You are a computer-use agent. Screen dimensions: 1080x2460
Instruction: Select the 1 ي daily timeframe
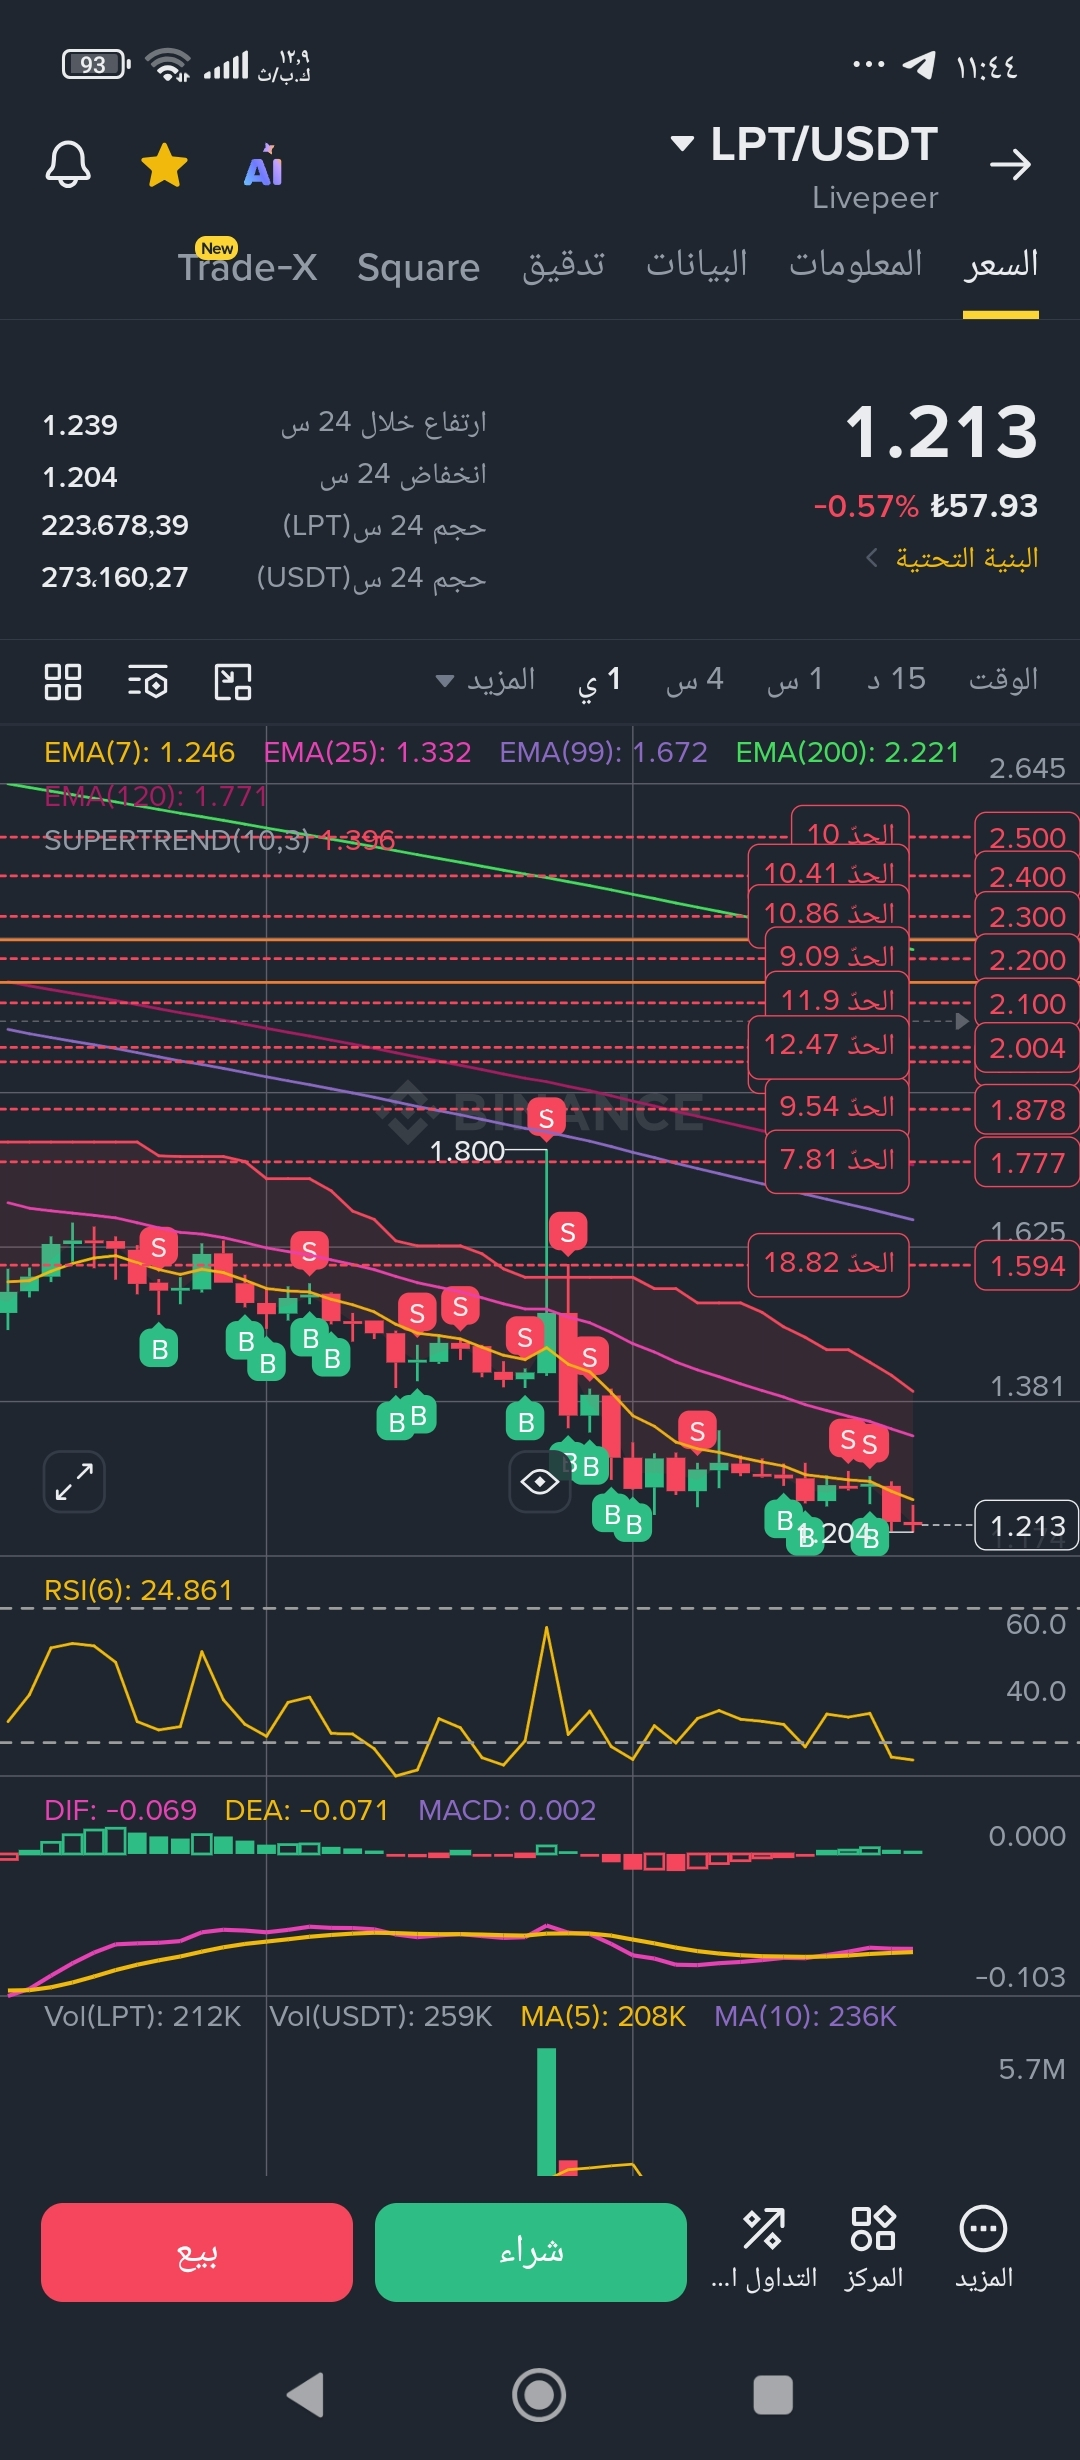599,681
